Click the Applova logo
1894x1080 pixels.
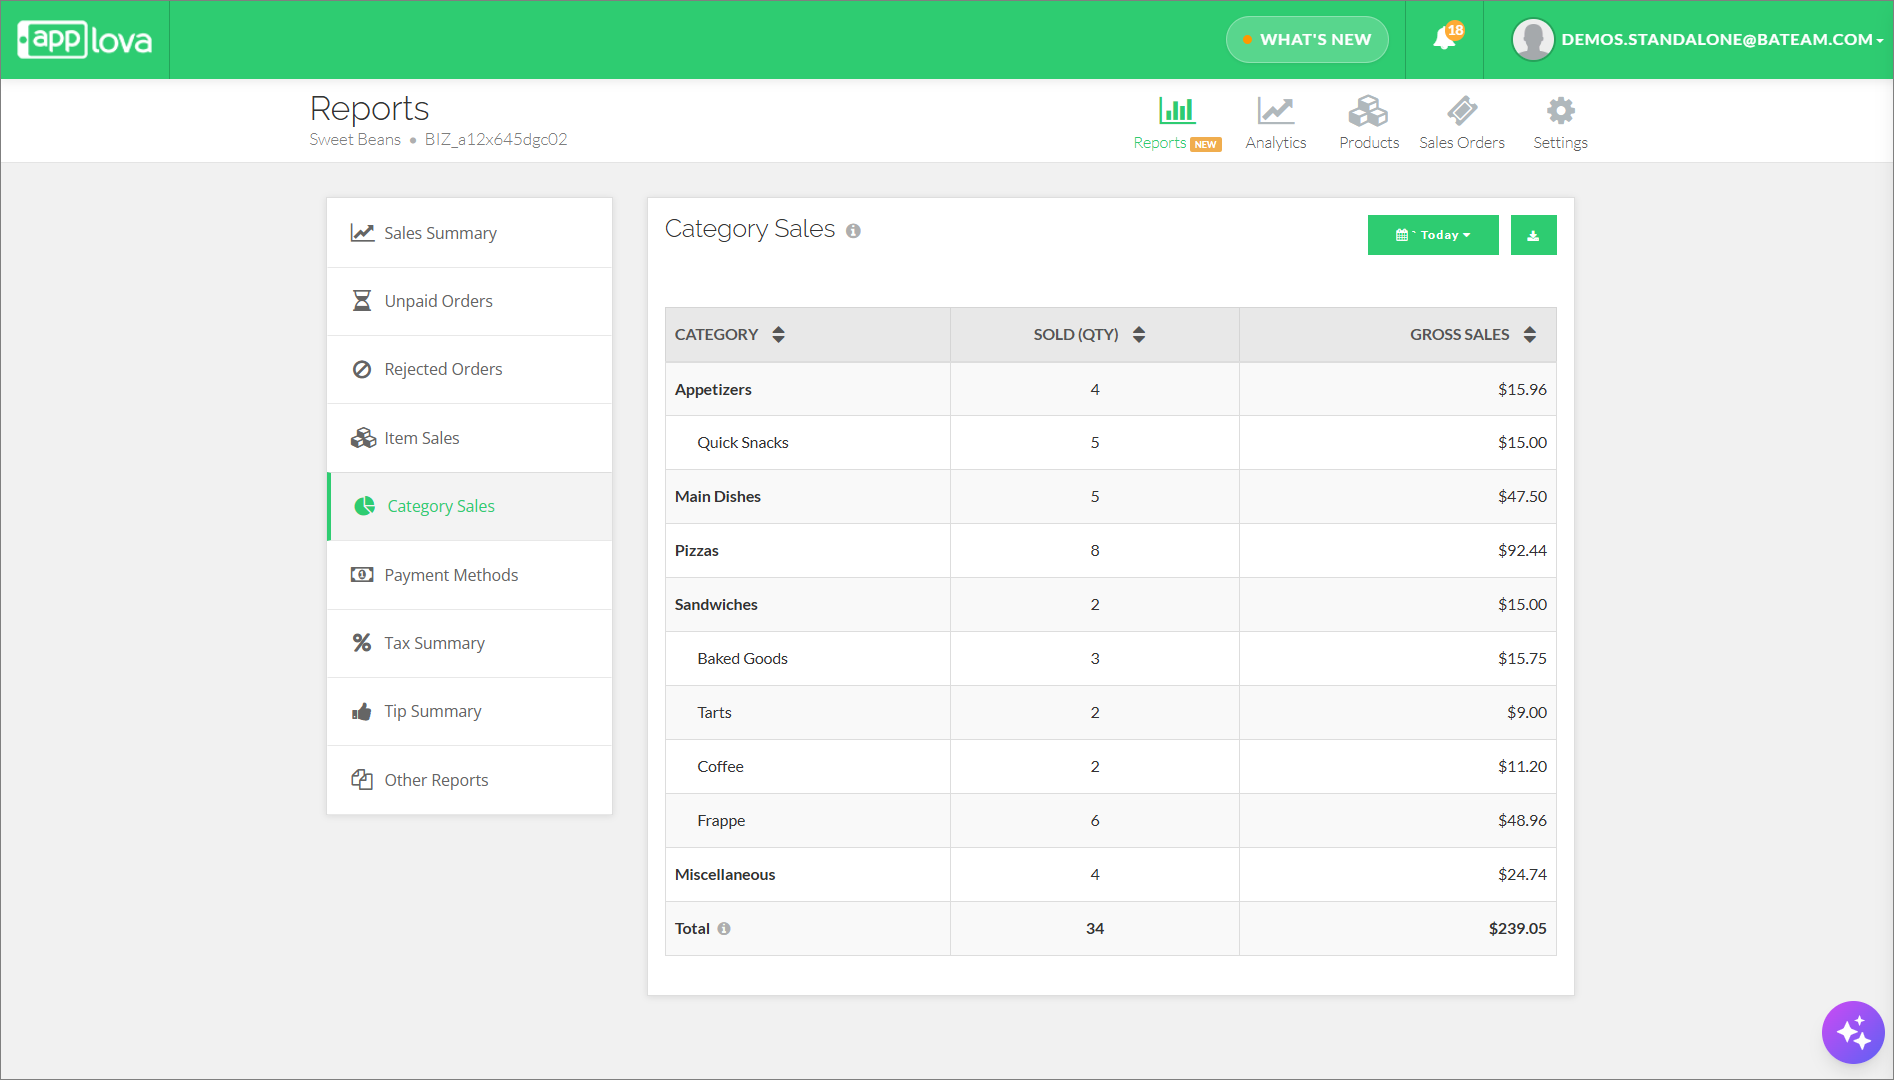[x=85, y=40]
